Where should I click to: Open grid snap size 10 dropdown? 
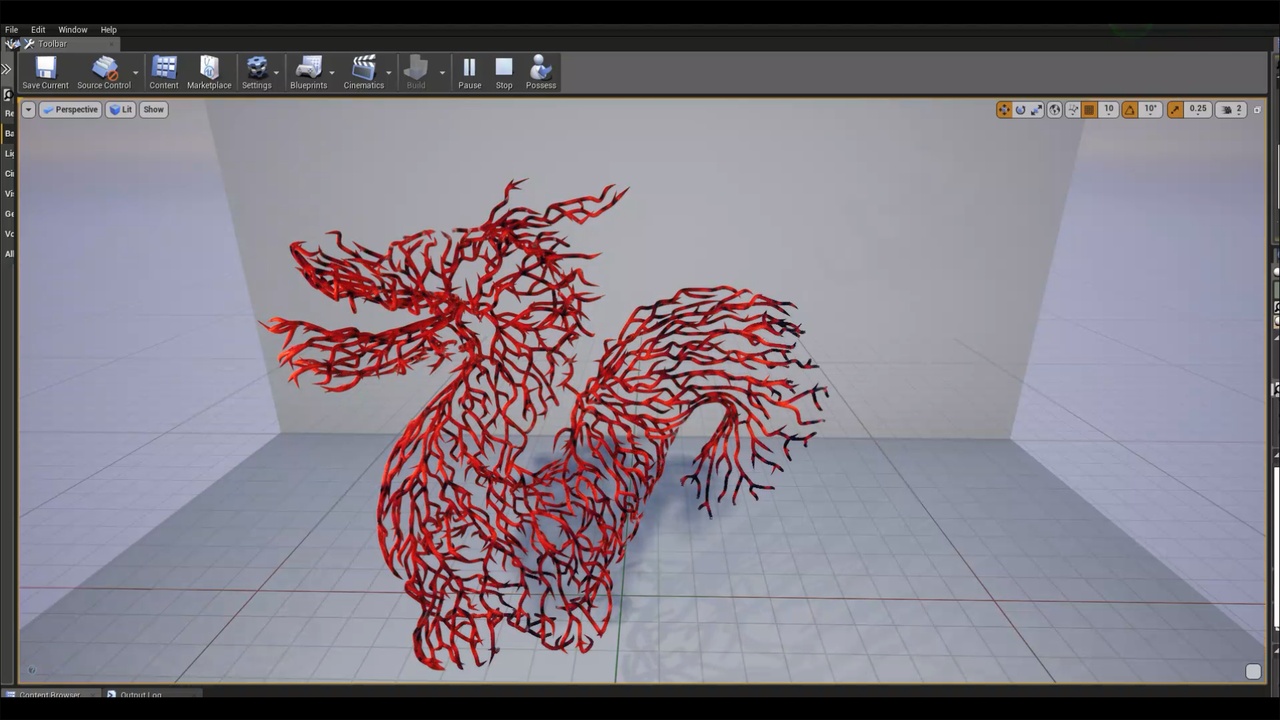click(1108, 110)
